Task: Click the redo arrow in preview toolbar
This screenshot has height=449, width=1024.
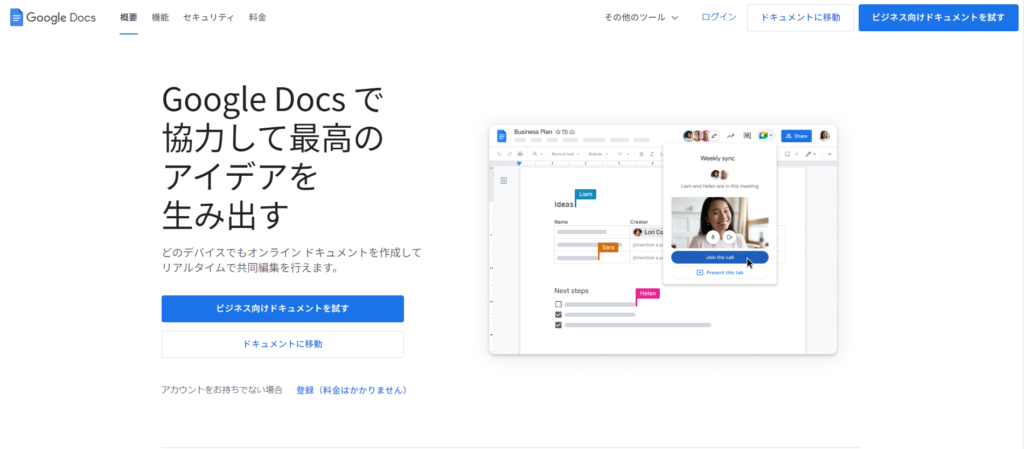Action: (509, 154)
